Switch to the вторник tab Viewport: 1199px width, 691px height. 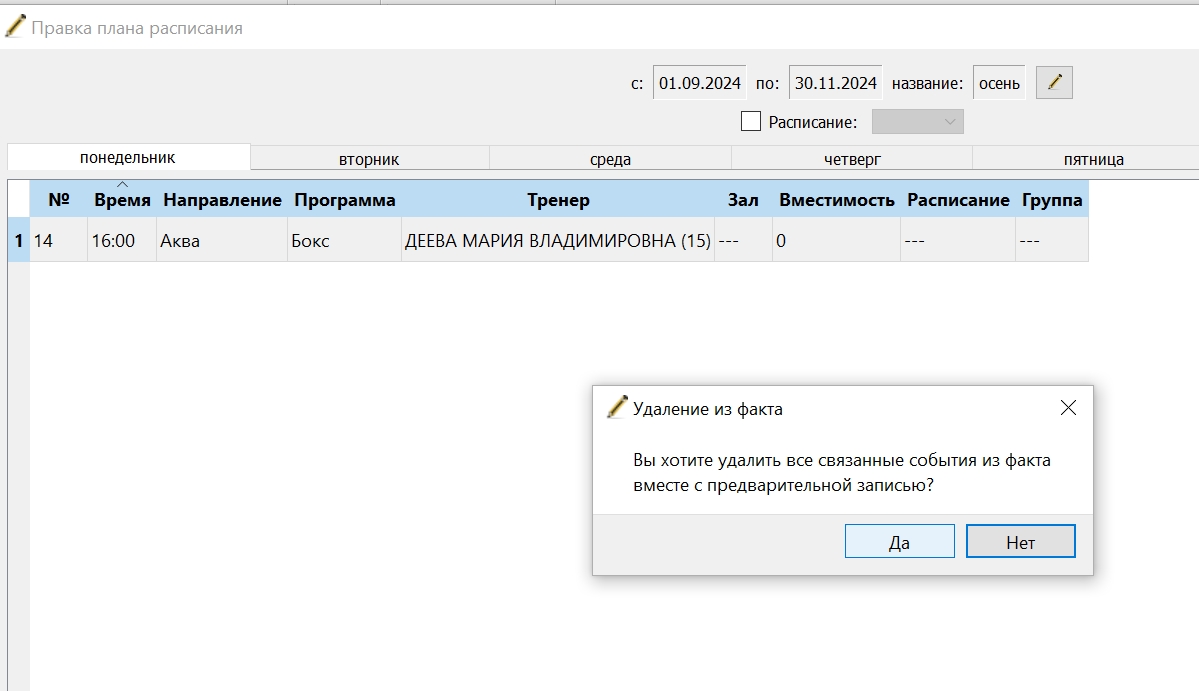pyautogui.click(x=369, y=159)
